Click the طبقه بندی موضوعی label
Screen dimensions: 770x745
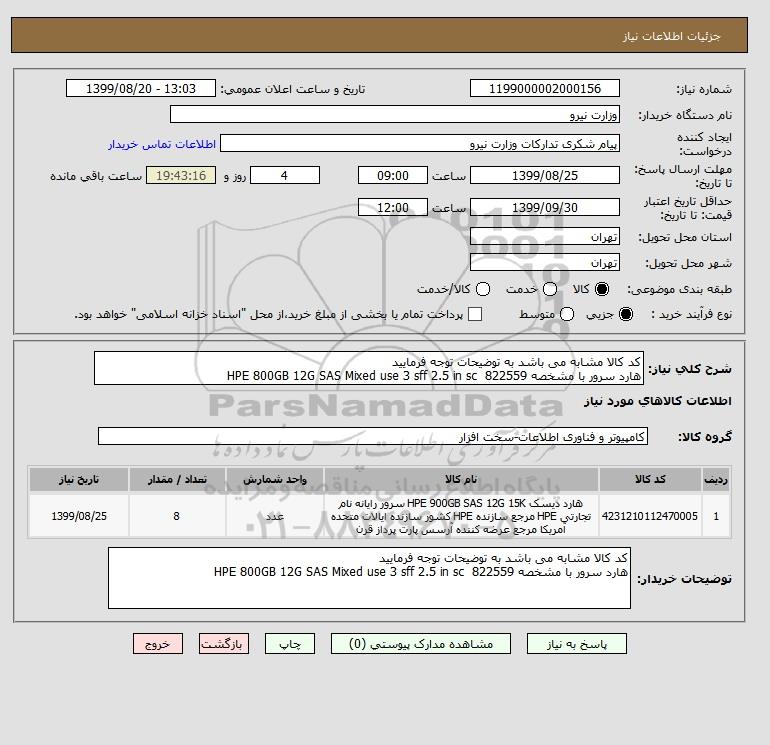tap(679, 289)
